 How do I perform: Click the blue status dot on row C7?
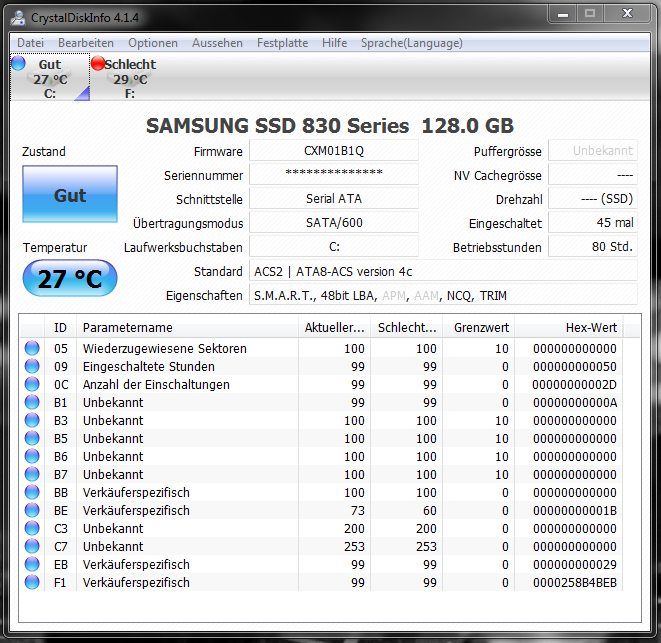point(32,546)
